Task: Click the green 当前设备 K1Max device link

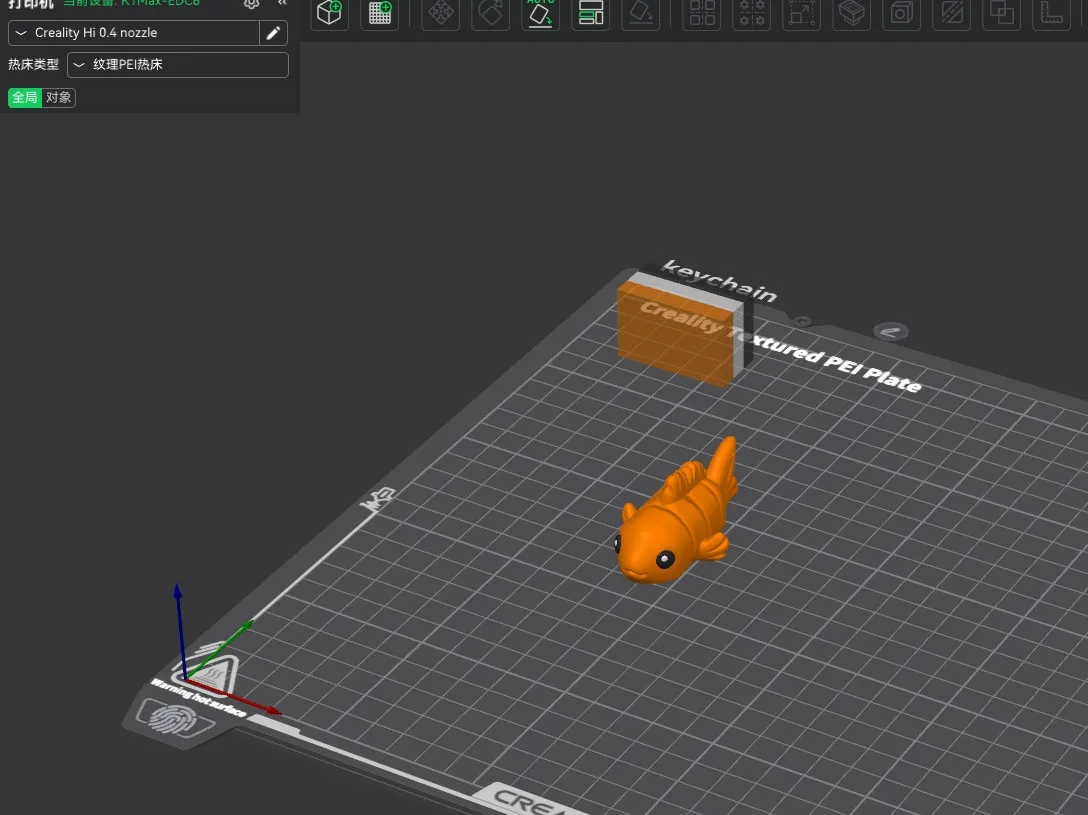Action: pyautogui.click(x=131, y=3)
